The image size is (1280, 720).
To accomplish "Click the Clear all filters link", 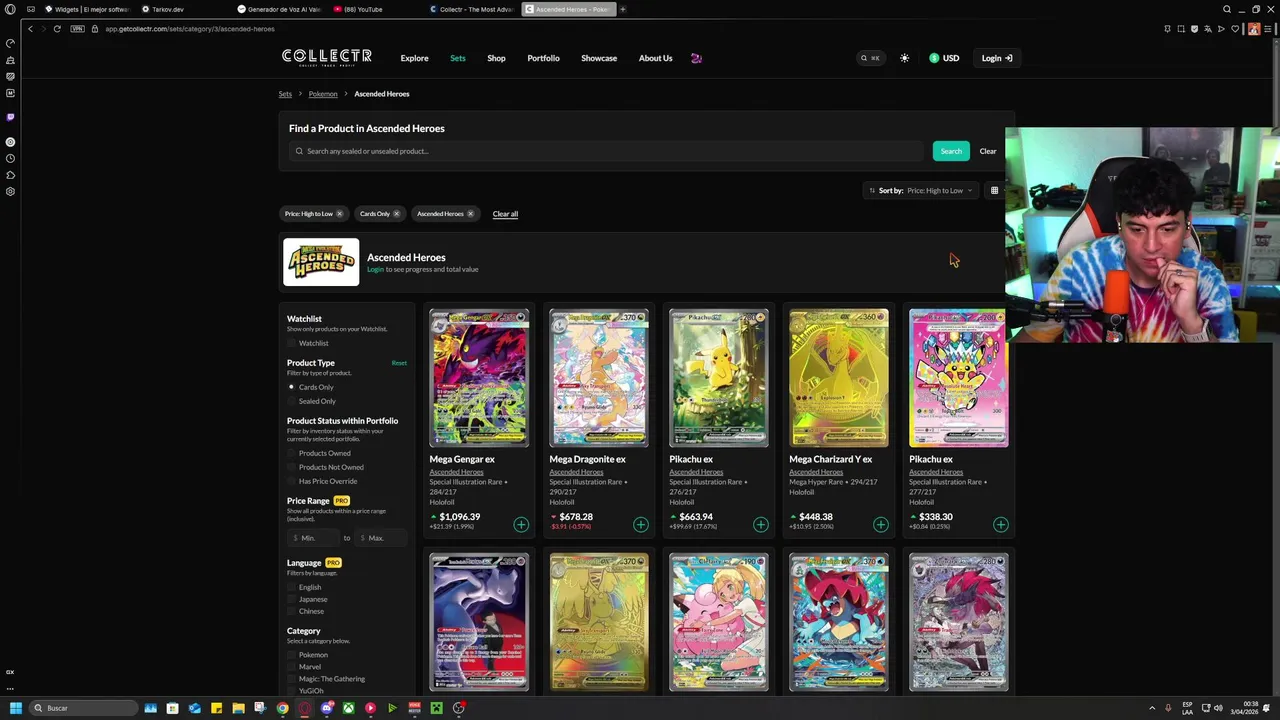I will 505,214.
